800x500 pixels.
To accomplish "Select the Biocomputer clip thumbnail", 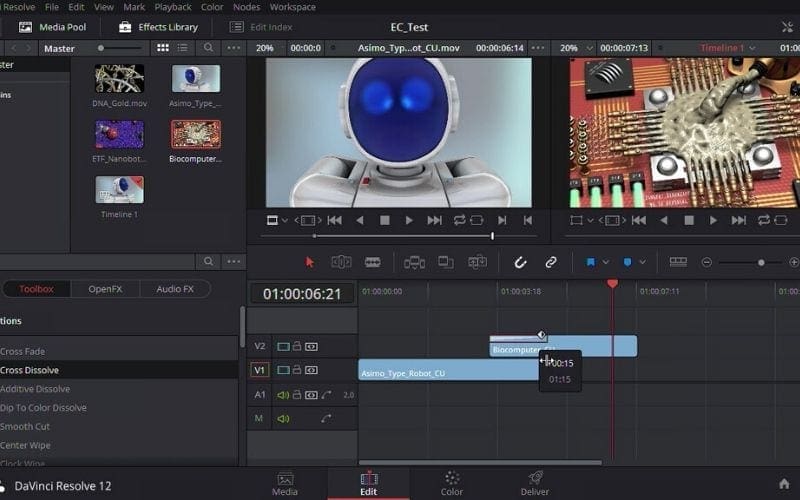I will click(196, 134).
